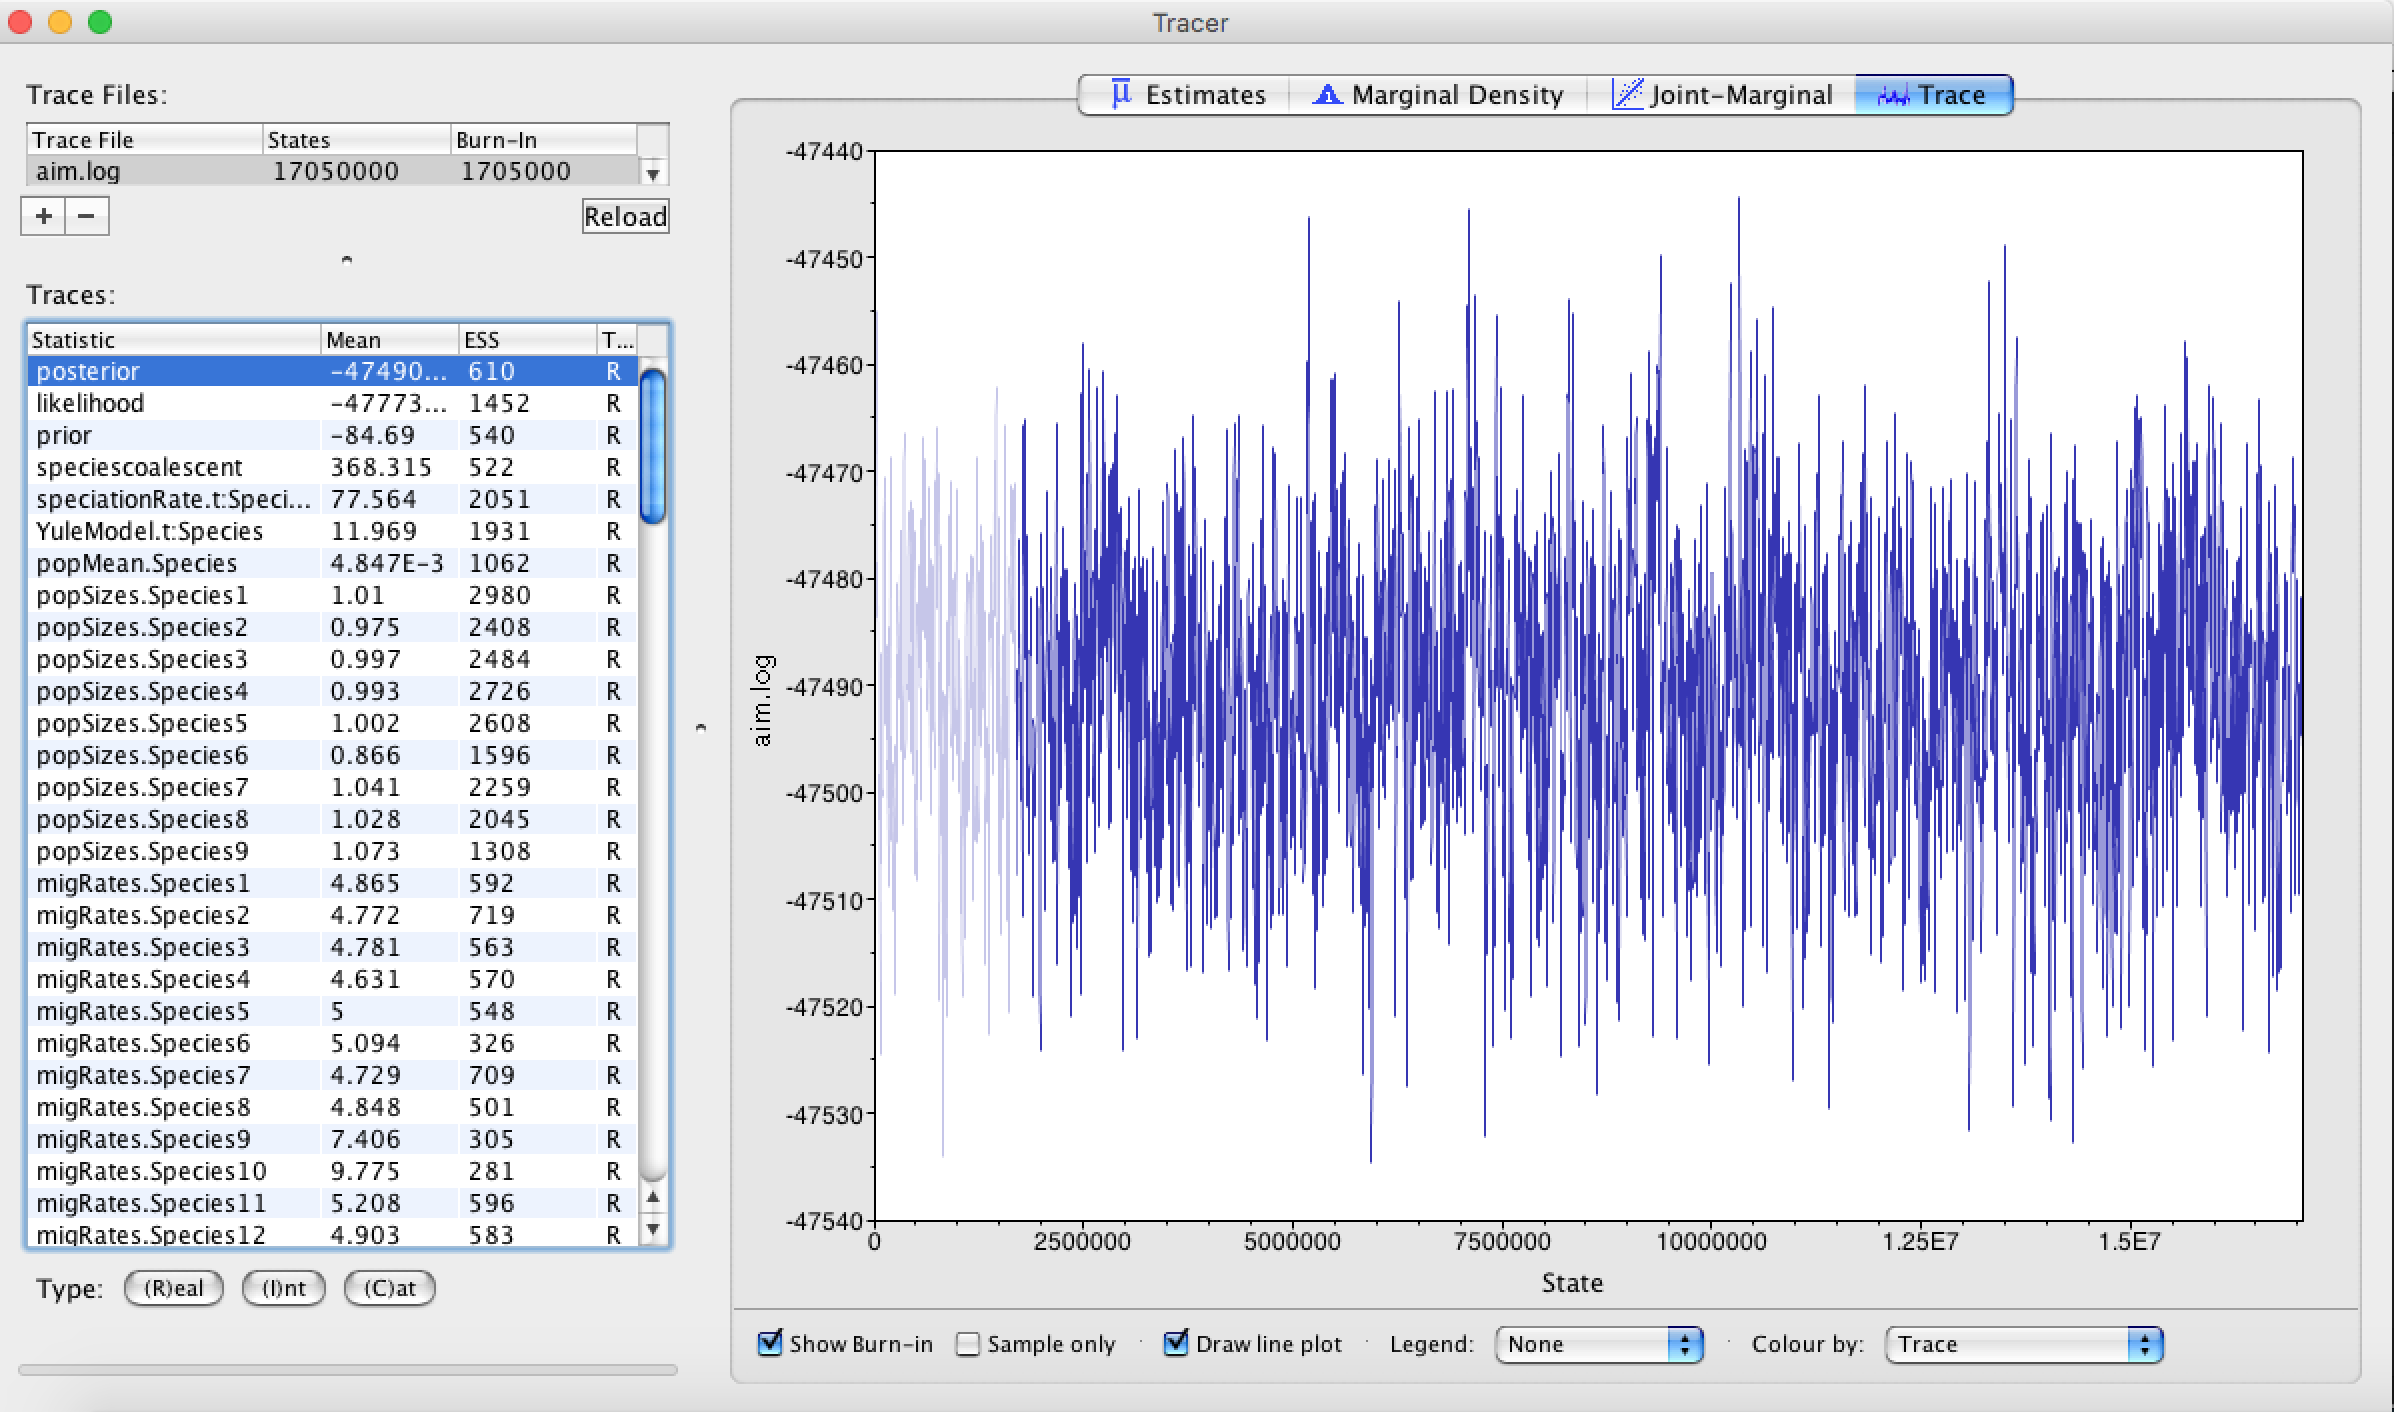Select the likelihood statistic row
2394x1412 pixels.
(x=90, y=403)
